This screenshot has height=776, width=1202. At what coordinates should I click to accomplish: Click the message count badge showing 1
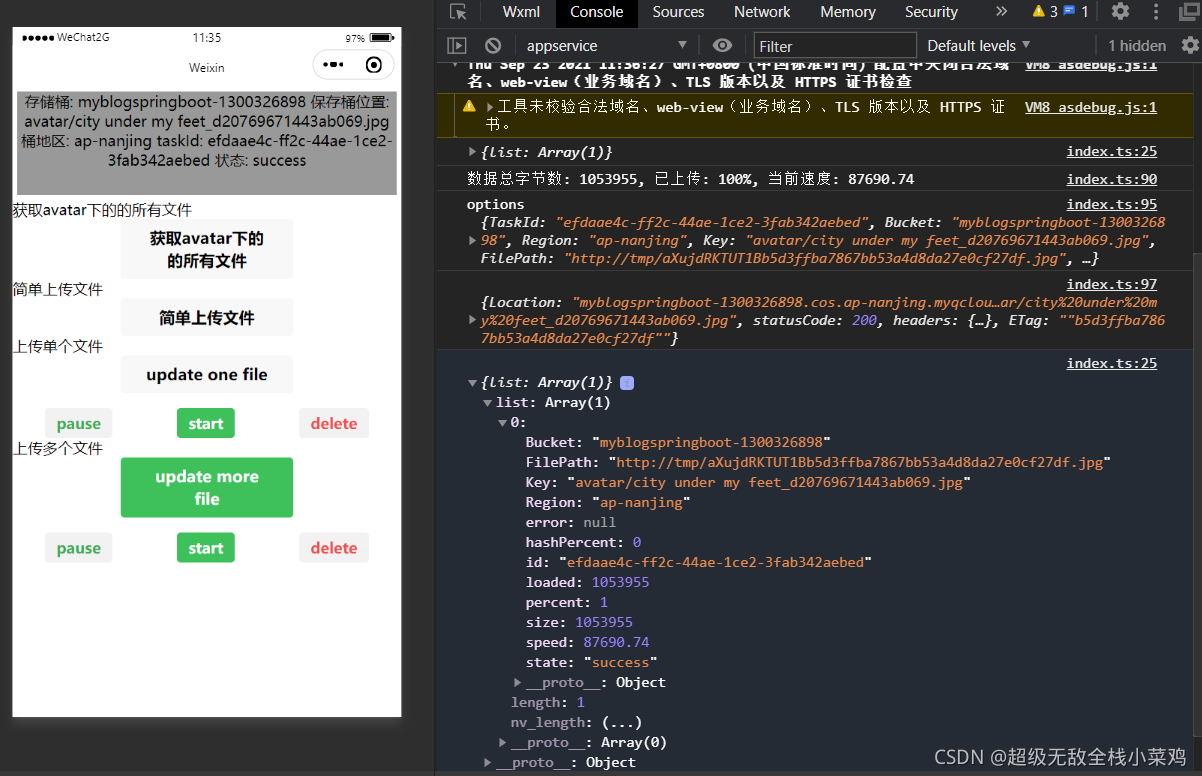(1076, 12)
